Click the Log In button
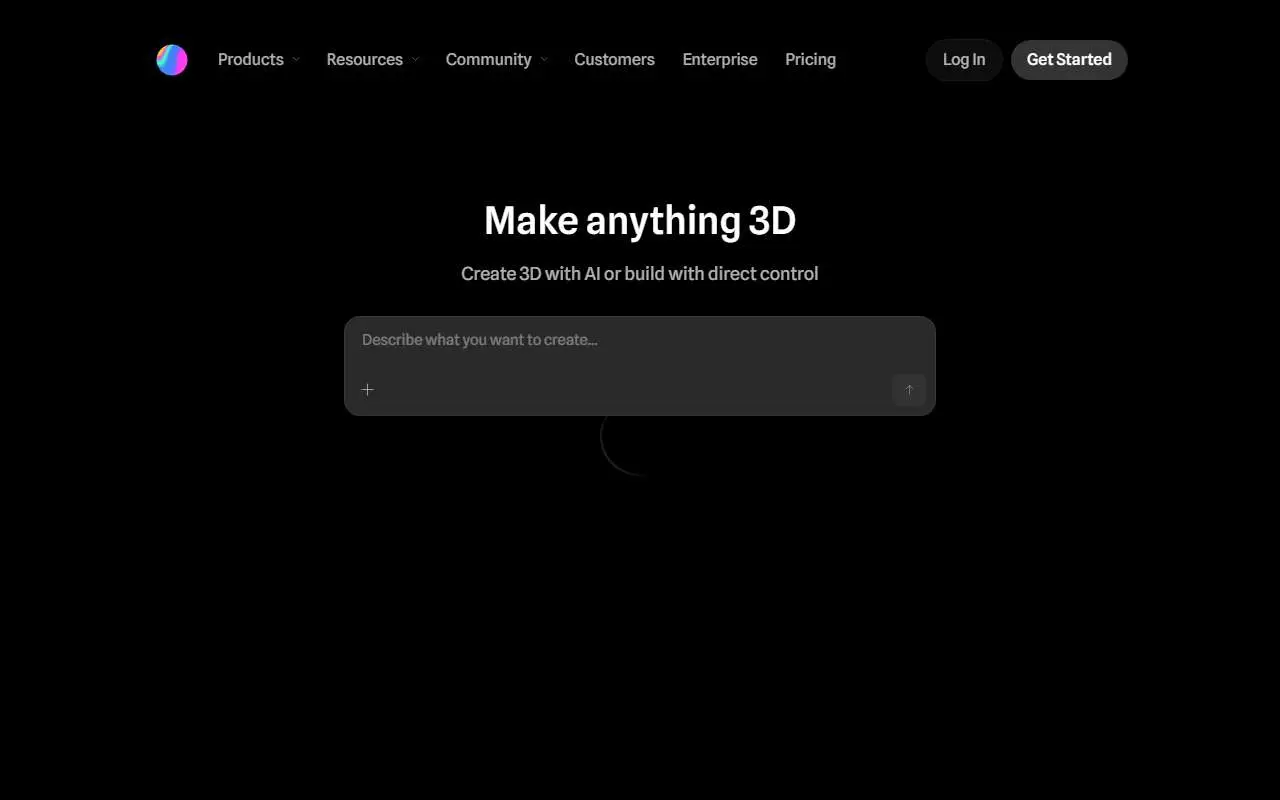The width and height of the screenshot is (1280, 800). click(964, 60)
